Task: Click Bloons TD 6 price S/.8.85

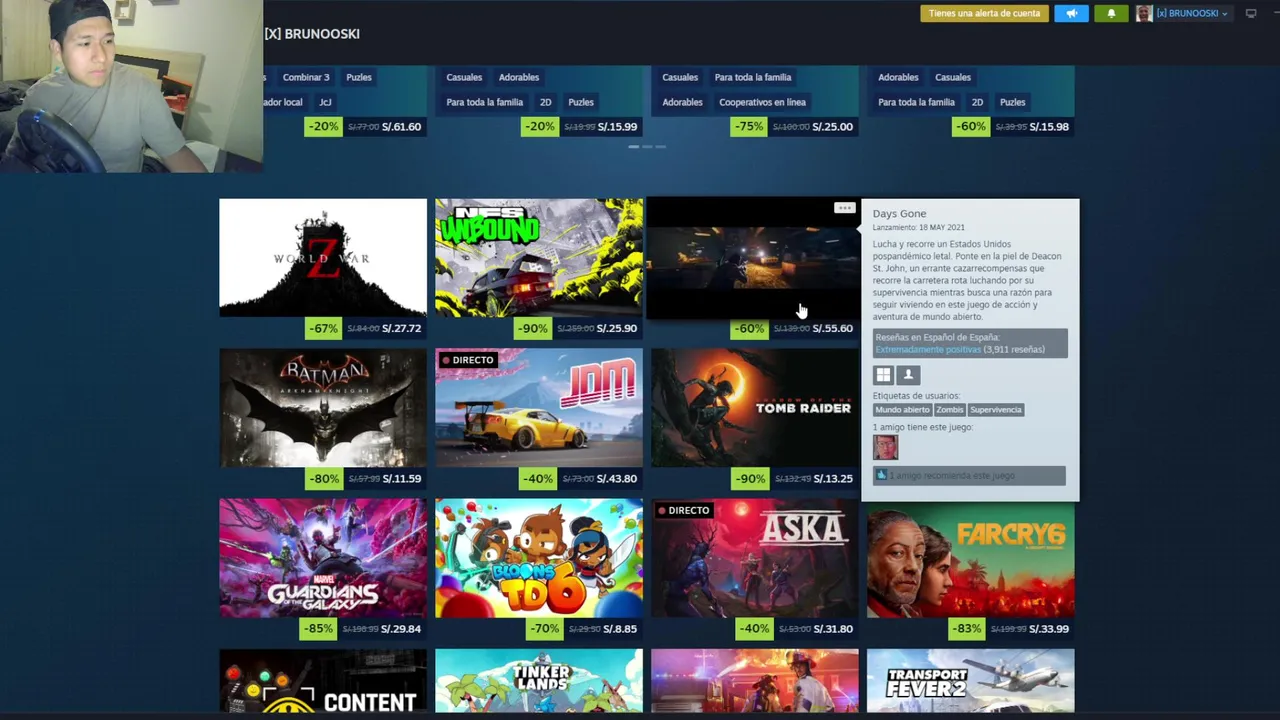Action: click(x=620, y=629)
